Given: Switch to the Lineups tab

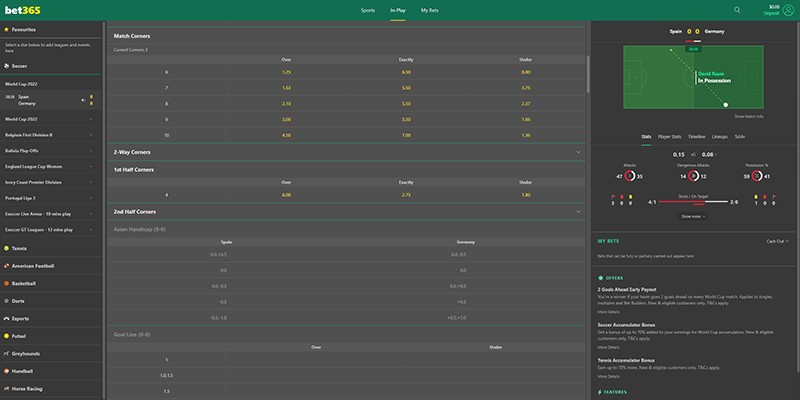Looking at the screenshot, I should (x=719, y=137).
